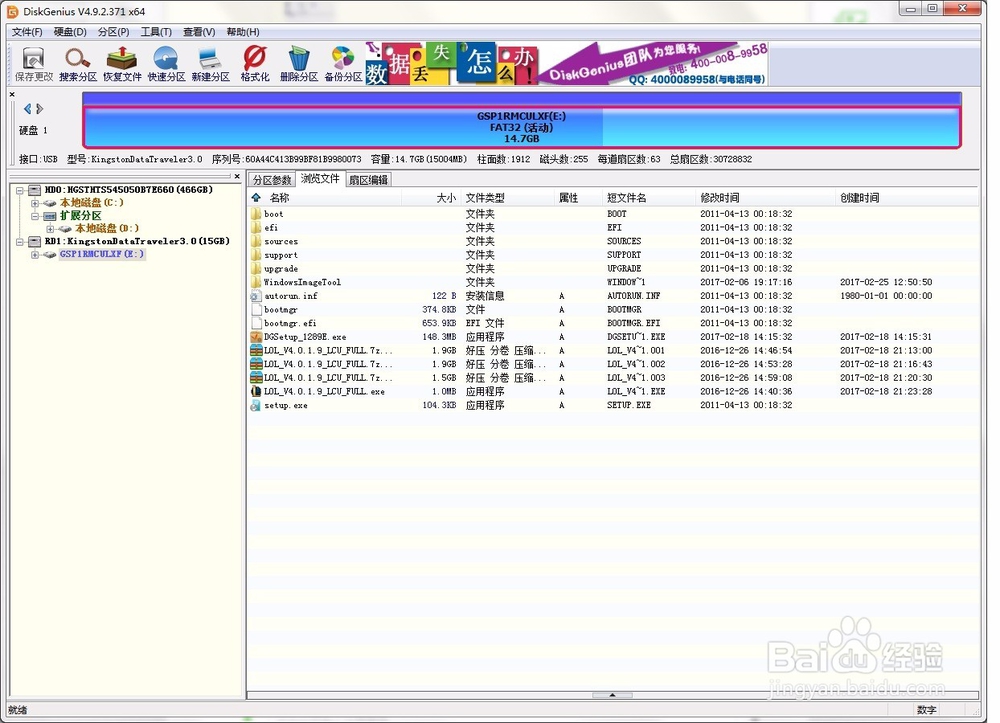
Task: Select file with short name LOL_V4~1.002
Action: 612,364
